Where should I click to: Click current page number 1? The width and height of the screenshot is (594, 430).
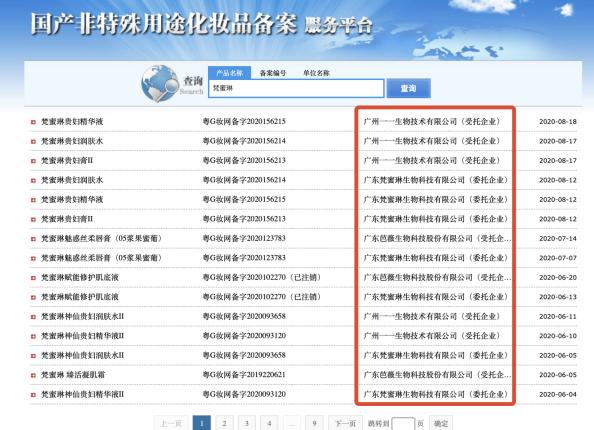pos(202,423)
